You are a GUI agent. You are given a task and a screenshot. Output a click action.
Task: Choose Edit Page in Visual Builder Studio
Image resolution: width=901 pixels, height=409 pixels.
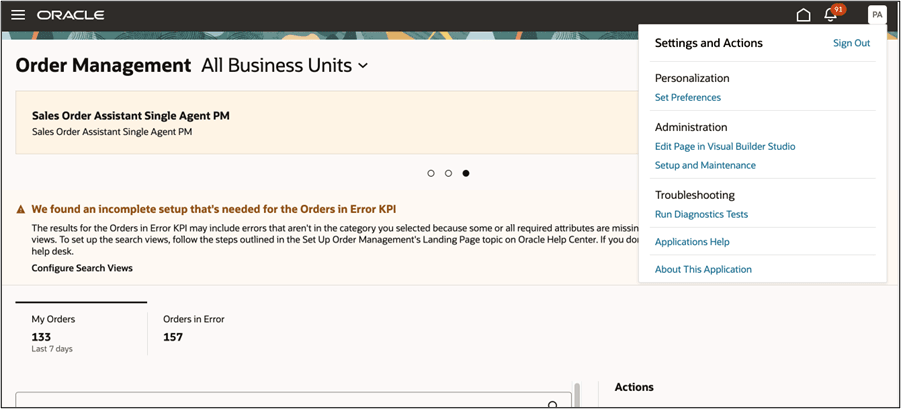(725, 146)
